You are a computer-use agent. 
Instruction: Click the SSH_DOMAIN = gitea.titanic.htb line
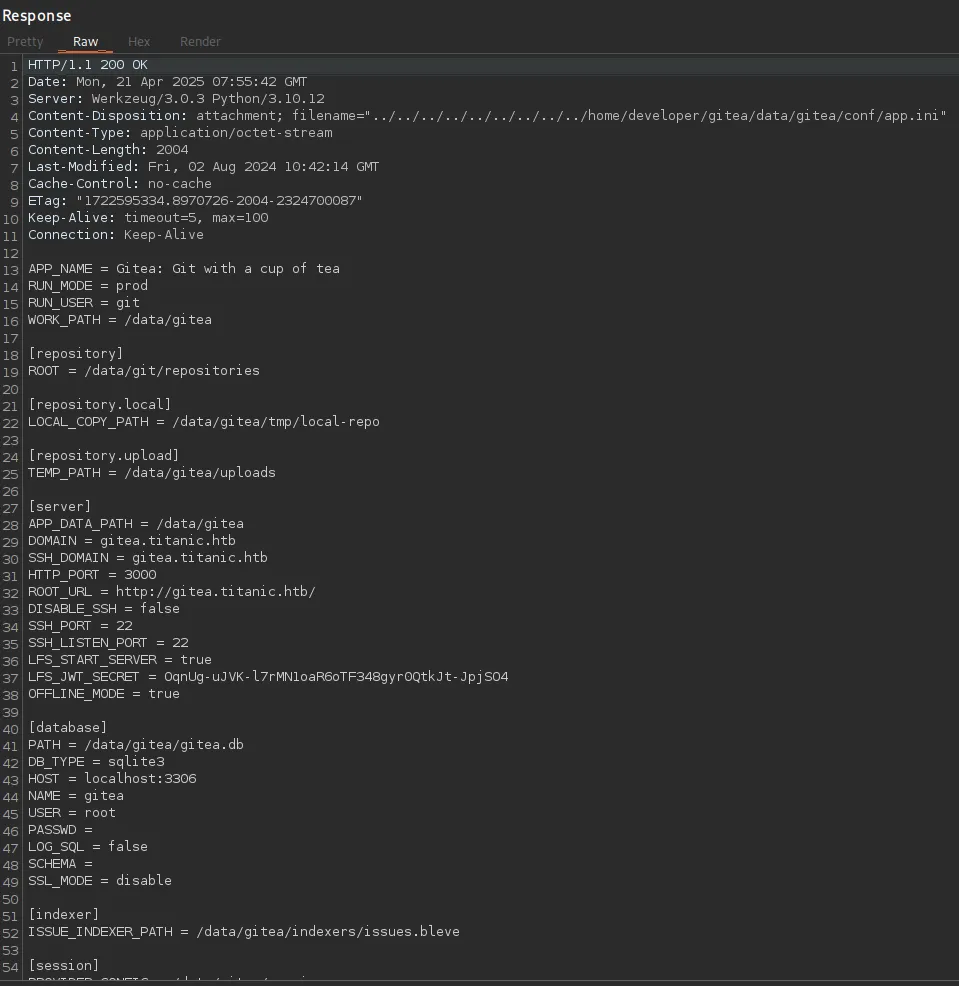coord(147,558)
